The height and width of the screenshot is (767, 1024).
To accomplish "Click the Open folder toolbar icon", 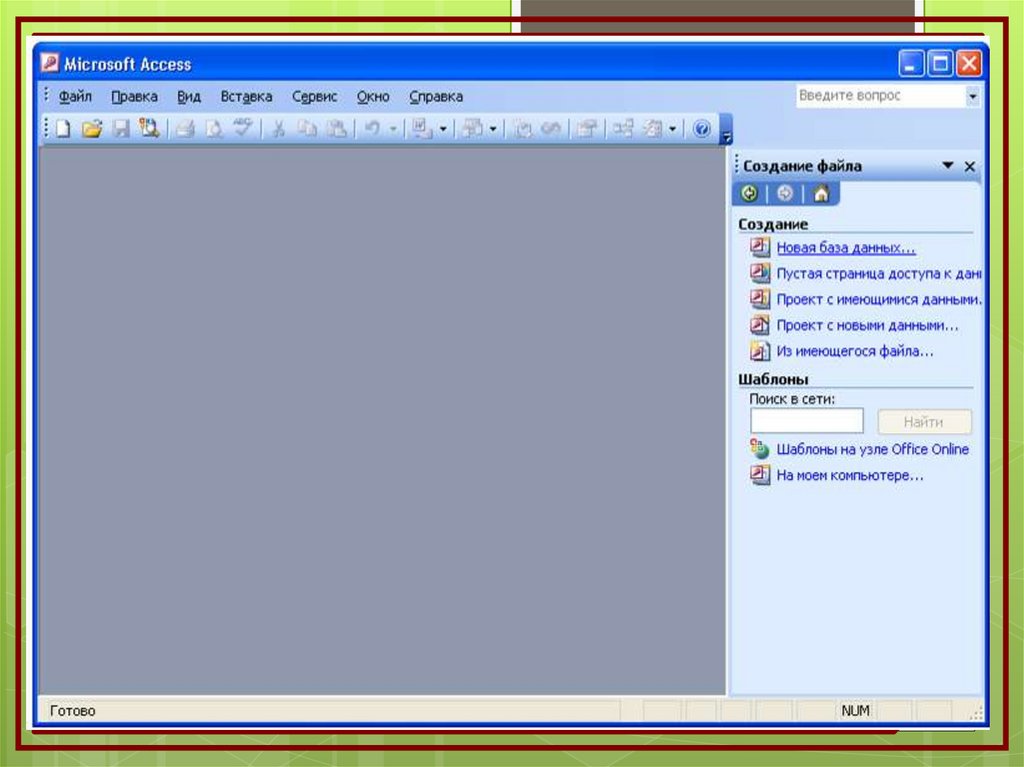I will (x=92, y=129).
